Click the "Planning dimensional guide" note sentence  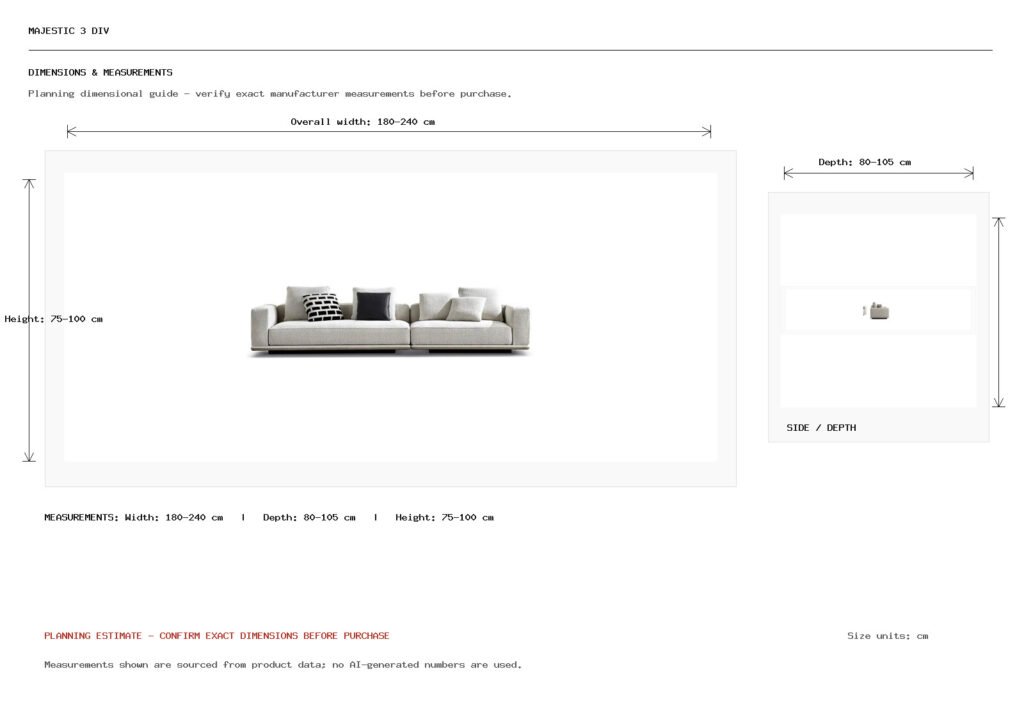(270, 93)
